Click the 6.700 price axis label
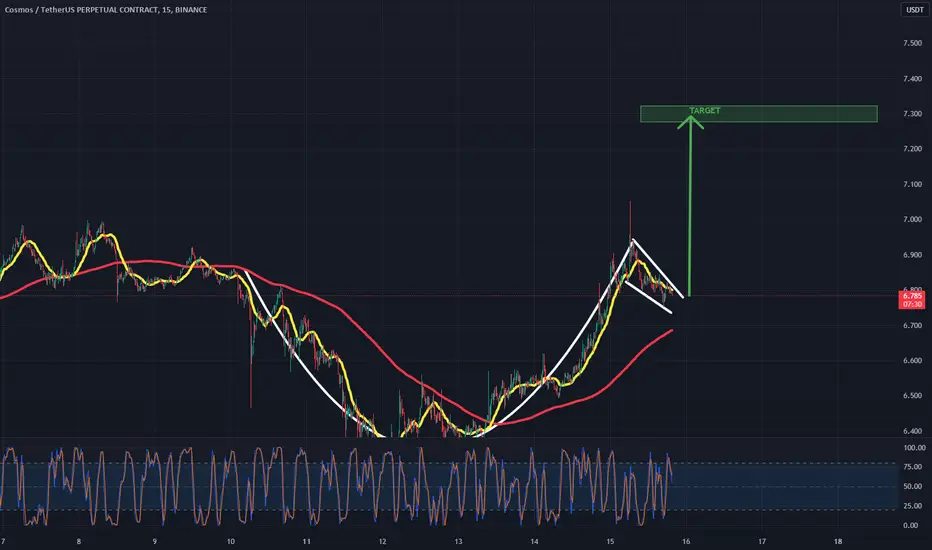Viewport: 932px width, 550px height. [912, 325]
